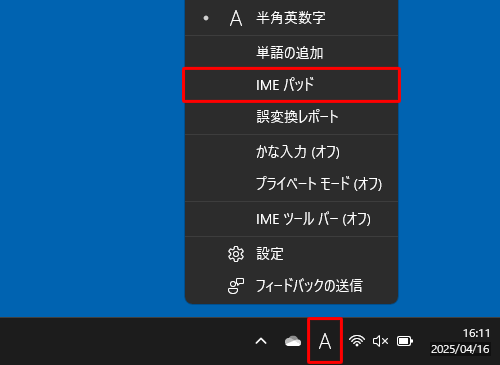
Task: Open 単語の追加 menu entry
Action: 291,53
